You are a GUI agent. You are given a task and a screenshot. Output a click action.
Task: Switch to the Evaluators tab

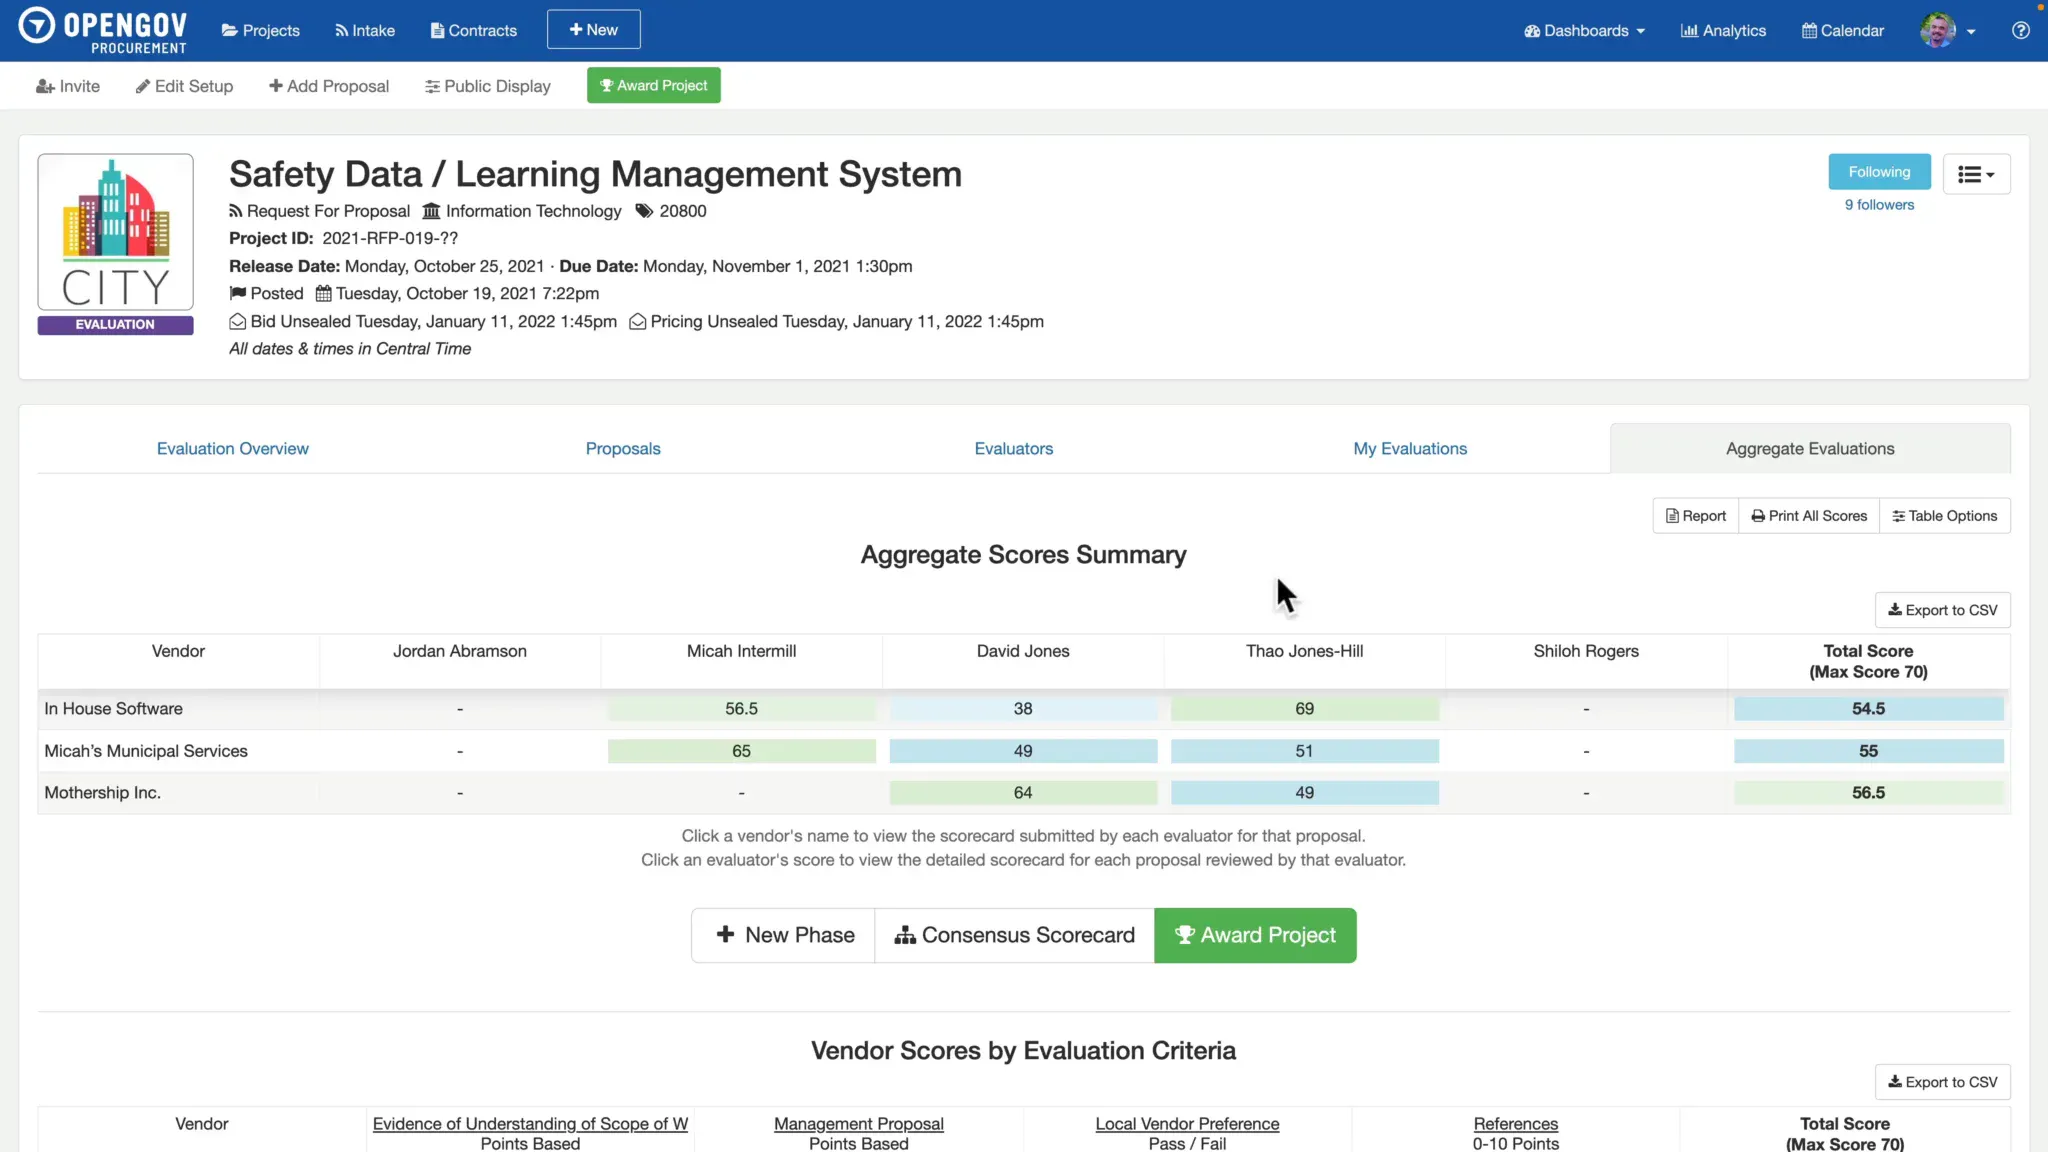(1013, 448)
